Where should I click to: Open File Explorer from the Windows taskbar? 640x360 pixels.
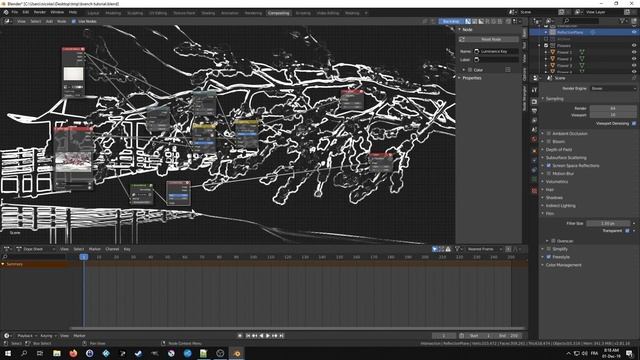tap(57, 353)
